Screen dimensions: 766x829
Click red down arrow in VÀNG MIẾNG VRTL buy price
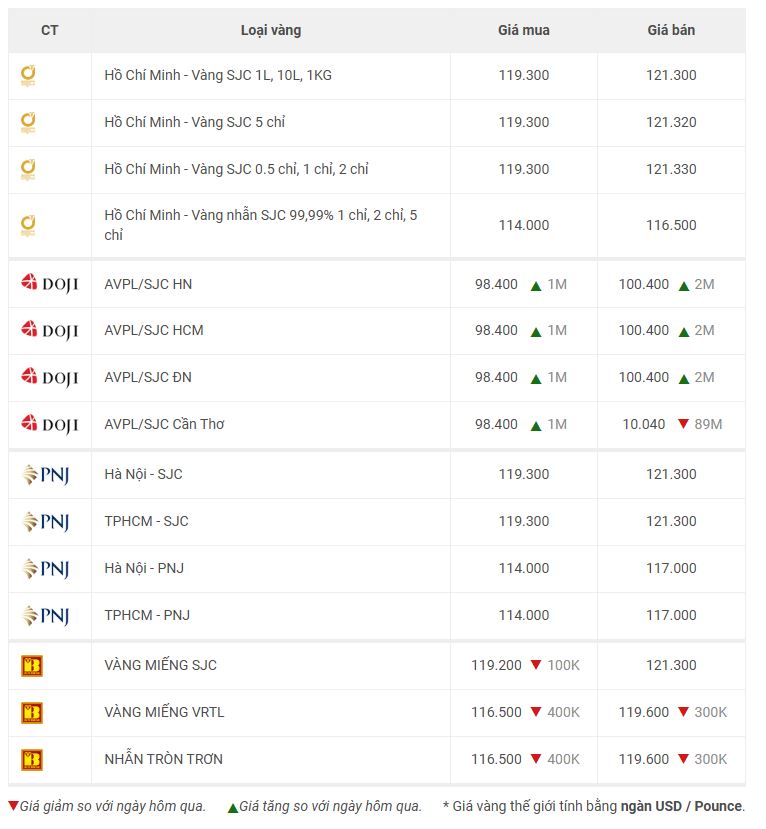pos(536,712)
